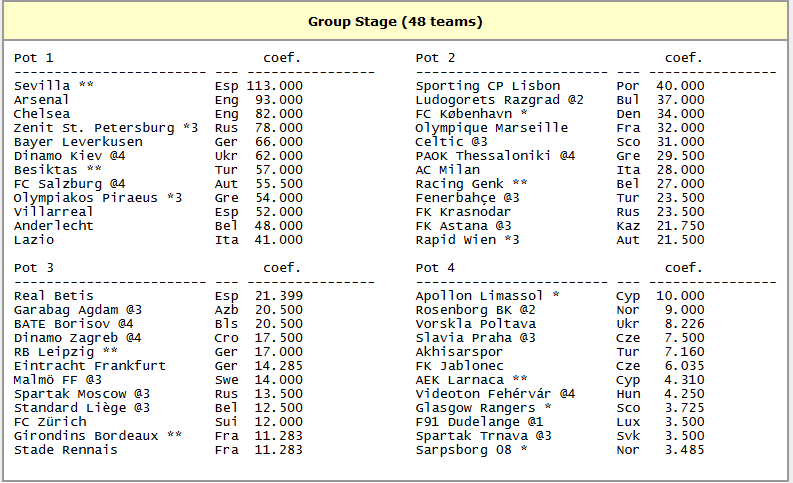Click team name 'FK Krasnodar'
793x483 pixels.
(463, 212)
